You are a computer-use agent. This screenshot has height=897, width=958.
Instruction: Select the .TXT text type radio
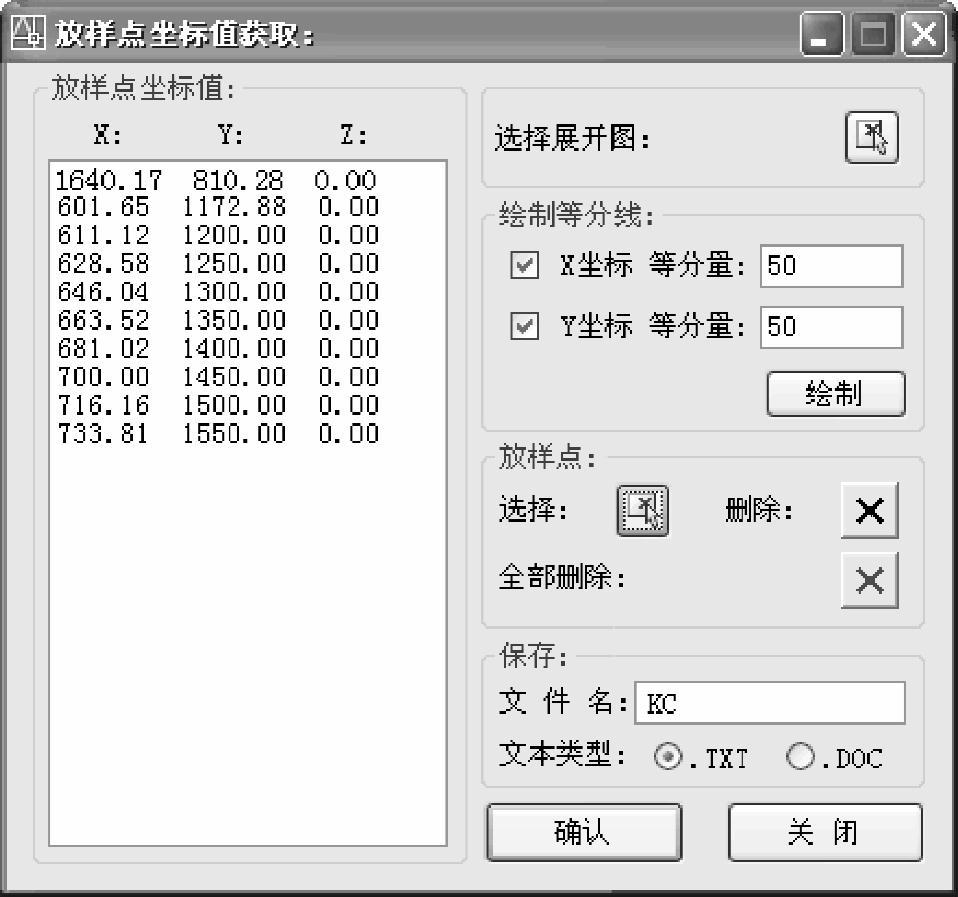click(x=668, y=756)
